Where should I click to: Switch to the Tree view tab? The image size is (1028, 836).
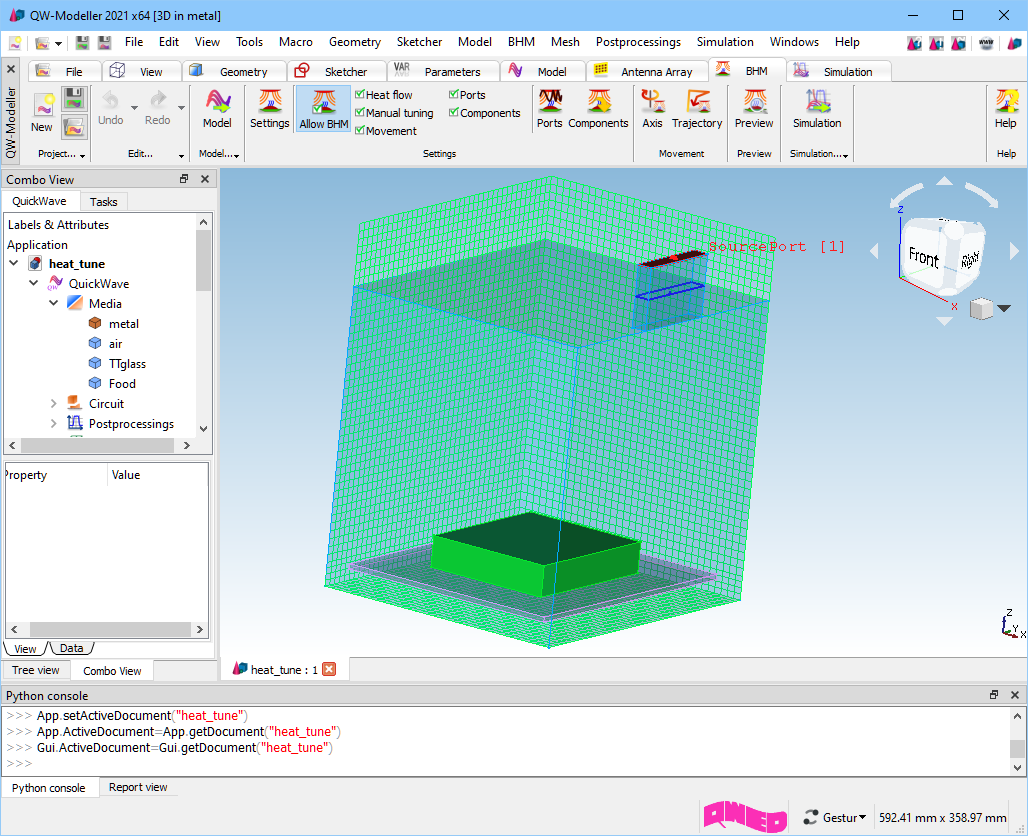36,670
